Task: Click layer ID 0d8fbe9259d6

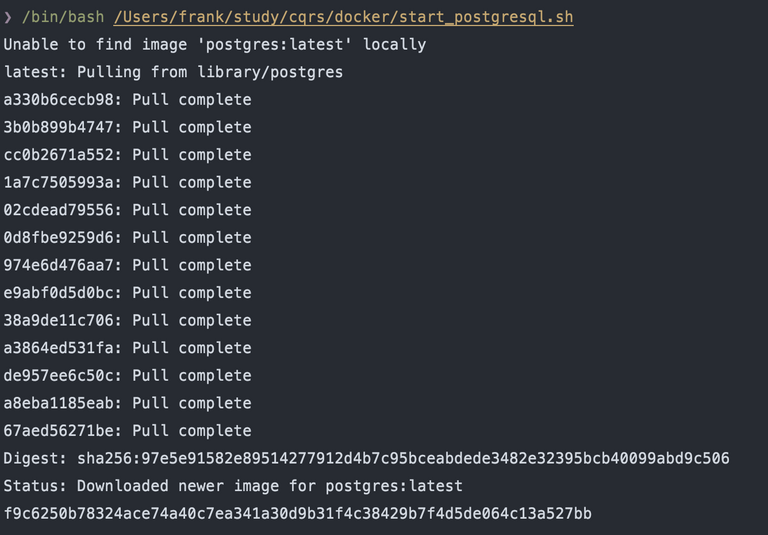Action: point(59,238)
